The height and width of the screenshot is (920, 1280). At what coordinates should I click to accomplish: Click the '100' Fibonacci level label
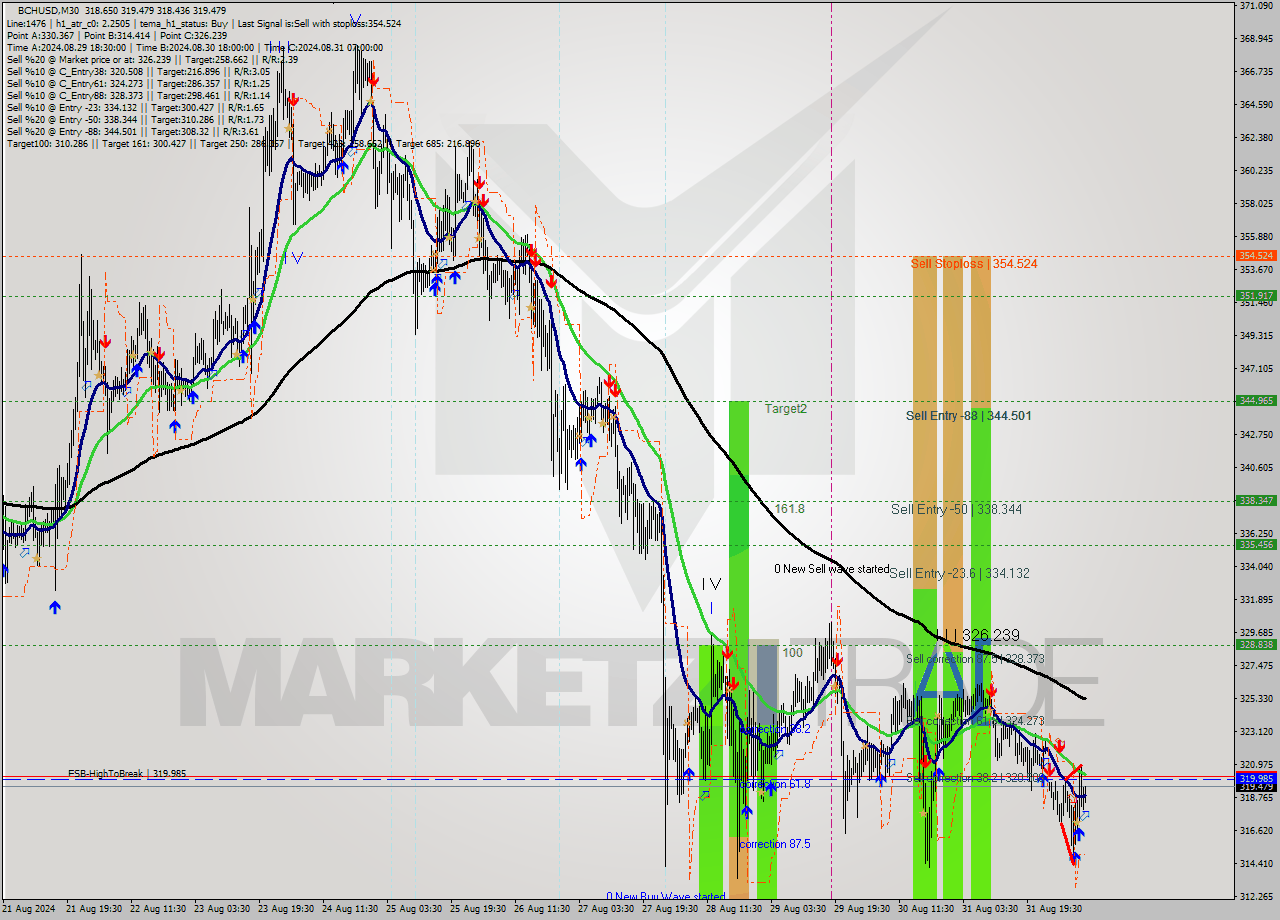[x=792, y=653]
